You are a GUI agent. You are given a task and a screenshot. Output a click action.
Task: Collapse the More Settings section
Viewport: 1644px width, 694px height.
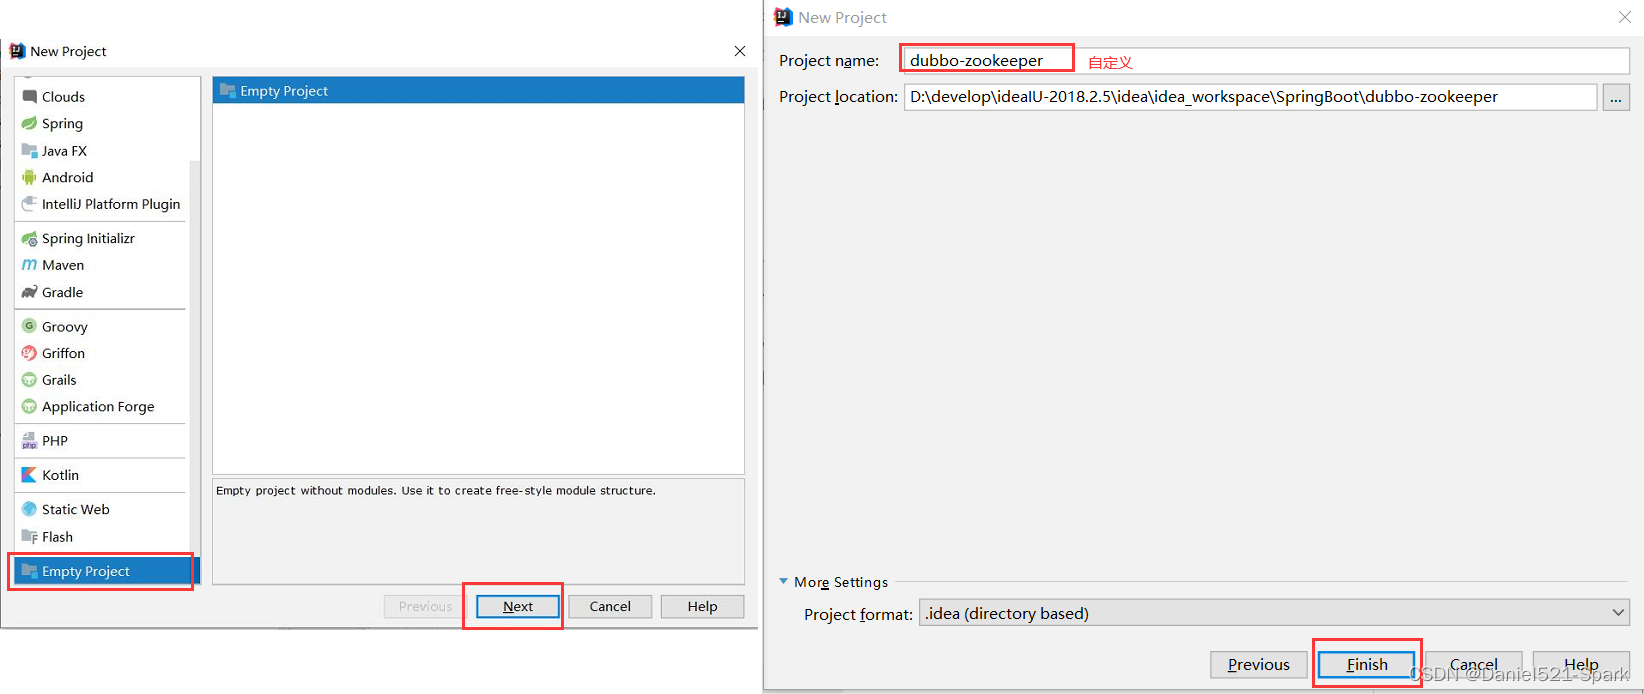coord(784,581)
